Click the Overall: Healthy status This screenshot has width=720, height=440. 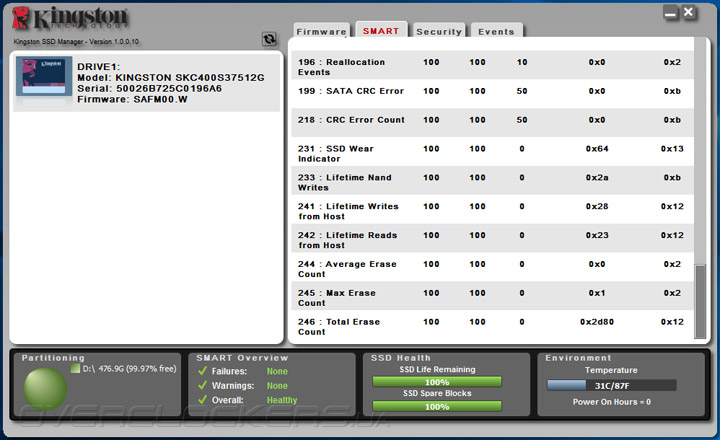[x=254, y=400]
